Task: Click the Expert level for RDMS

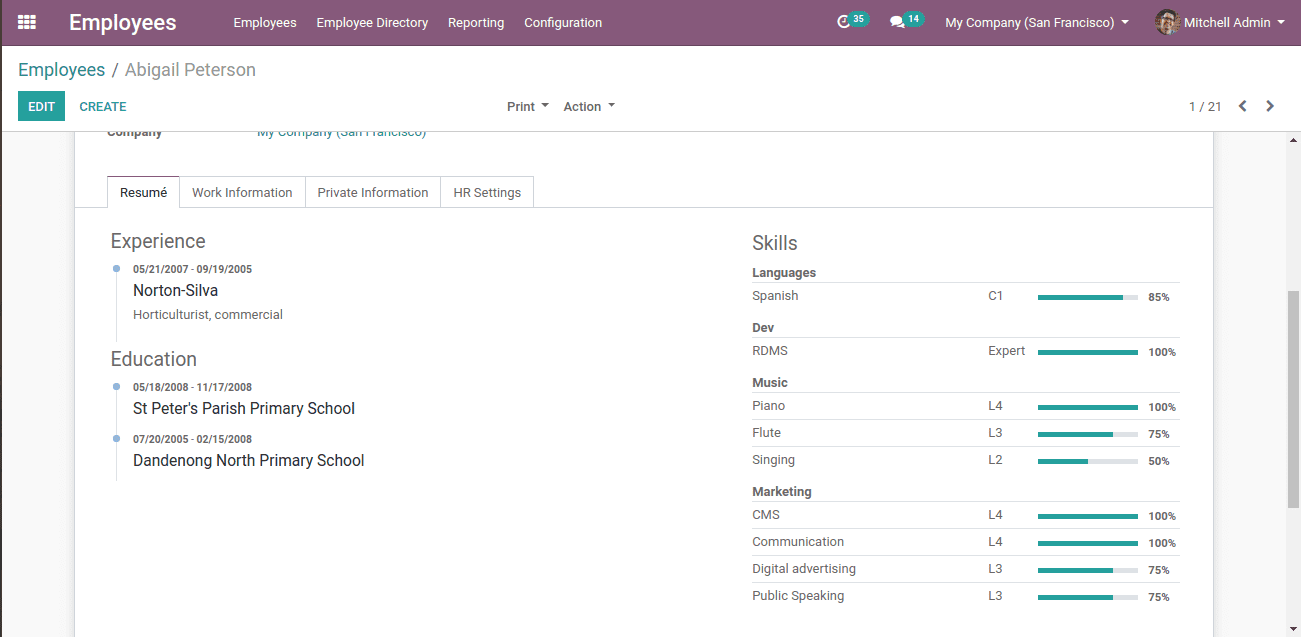Action: point(1007,351)
